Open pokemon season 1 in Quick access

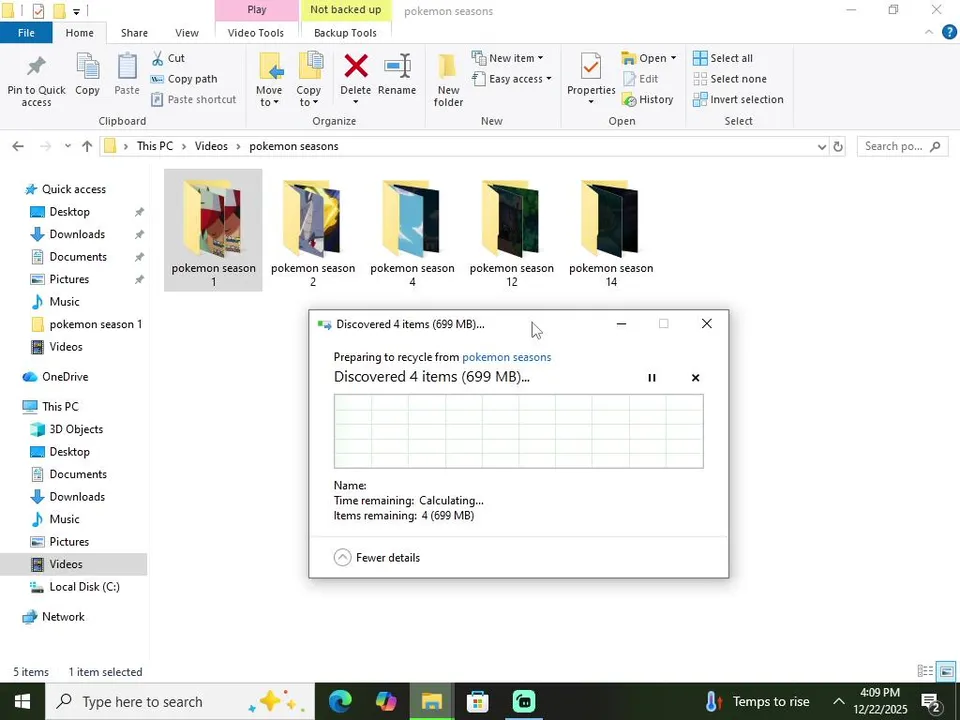point(95,324)
